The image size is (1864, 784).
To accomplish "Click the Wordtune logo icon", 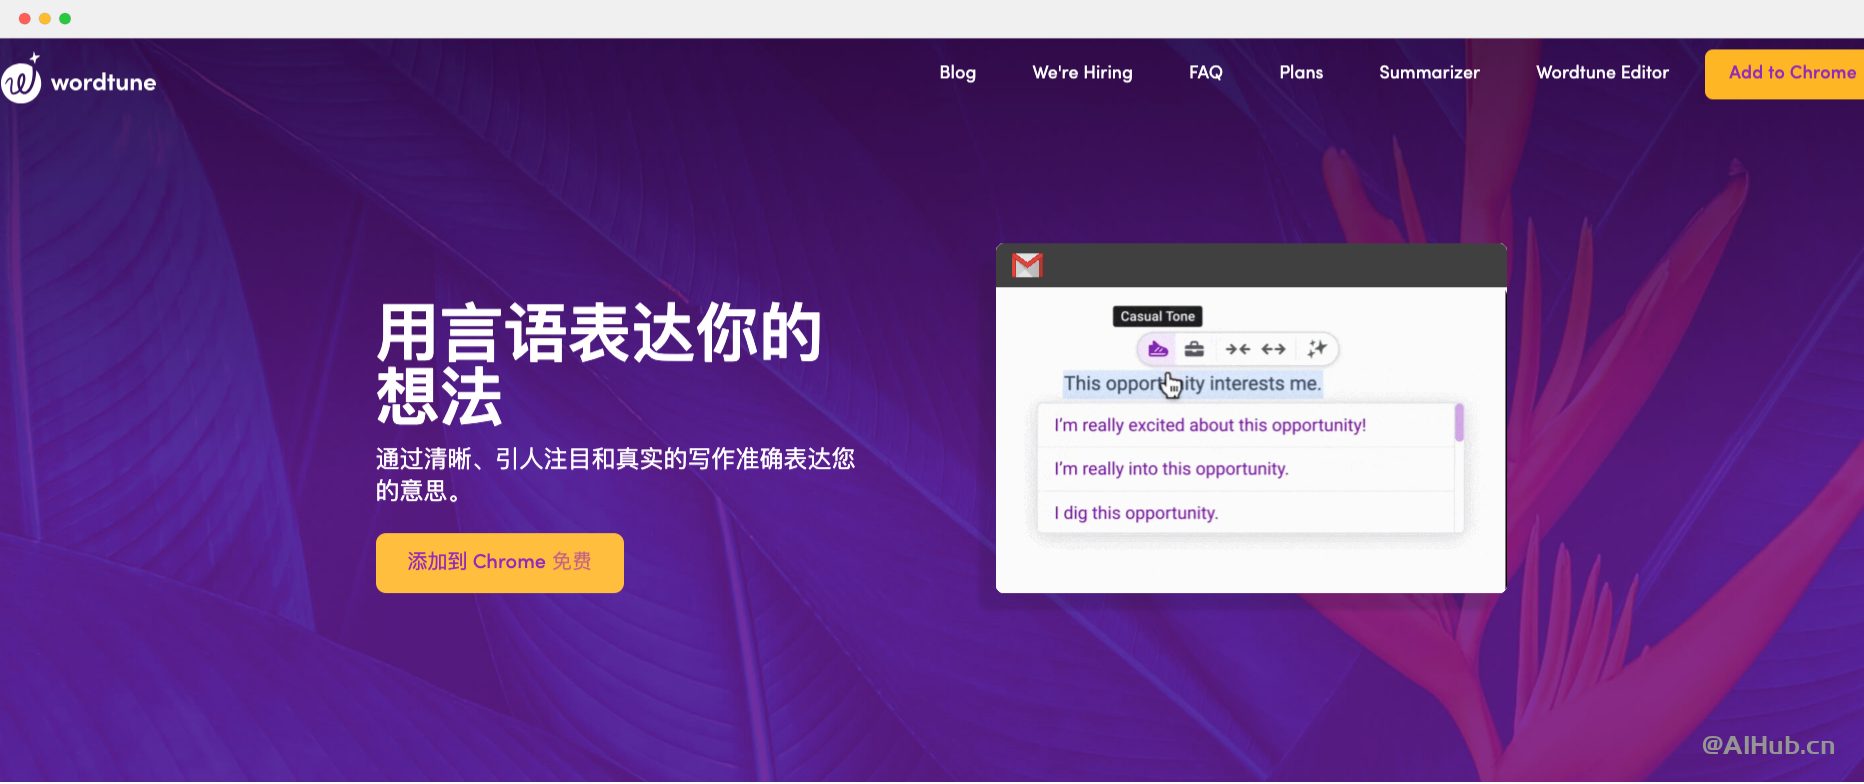I will [x=21, y=80].
